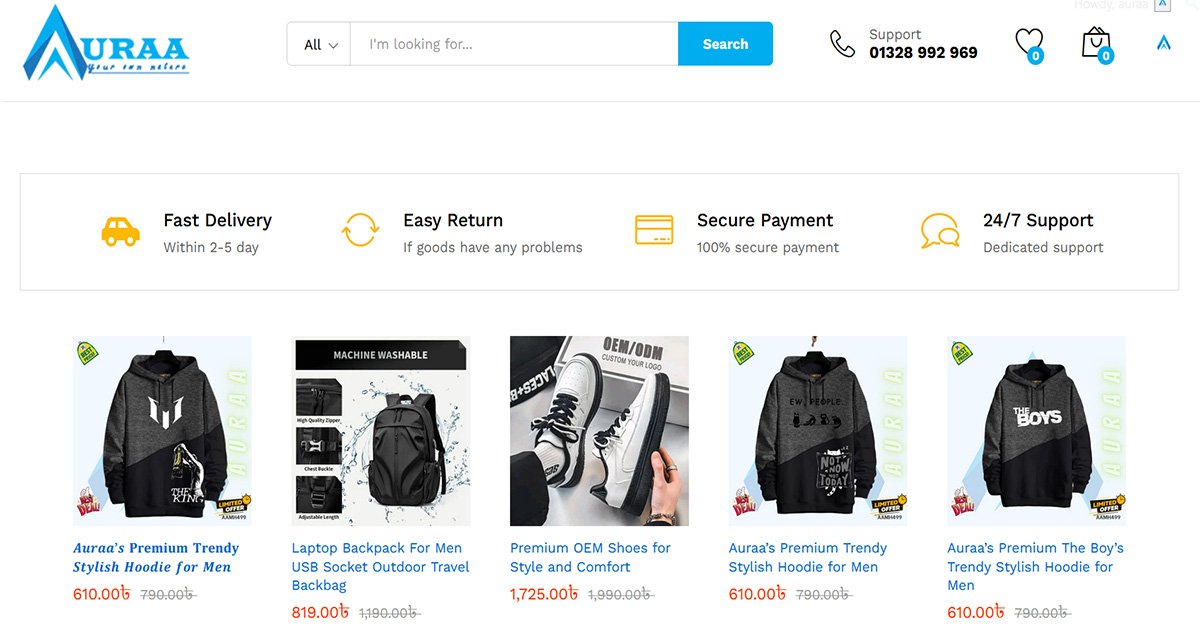The image size is (1200, 630).
Task: Click the support phone icon
Action: 842,44
